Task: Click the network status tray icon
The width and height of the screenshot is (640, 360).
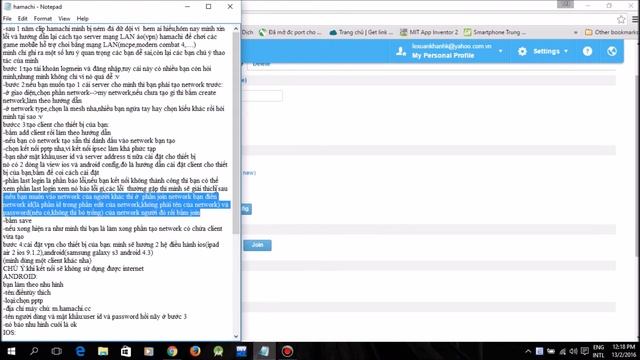Action: point(562,351)
